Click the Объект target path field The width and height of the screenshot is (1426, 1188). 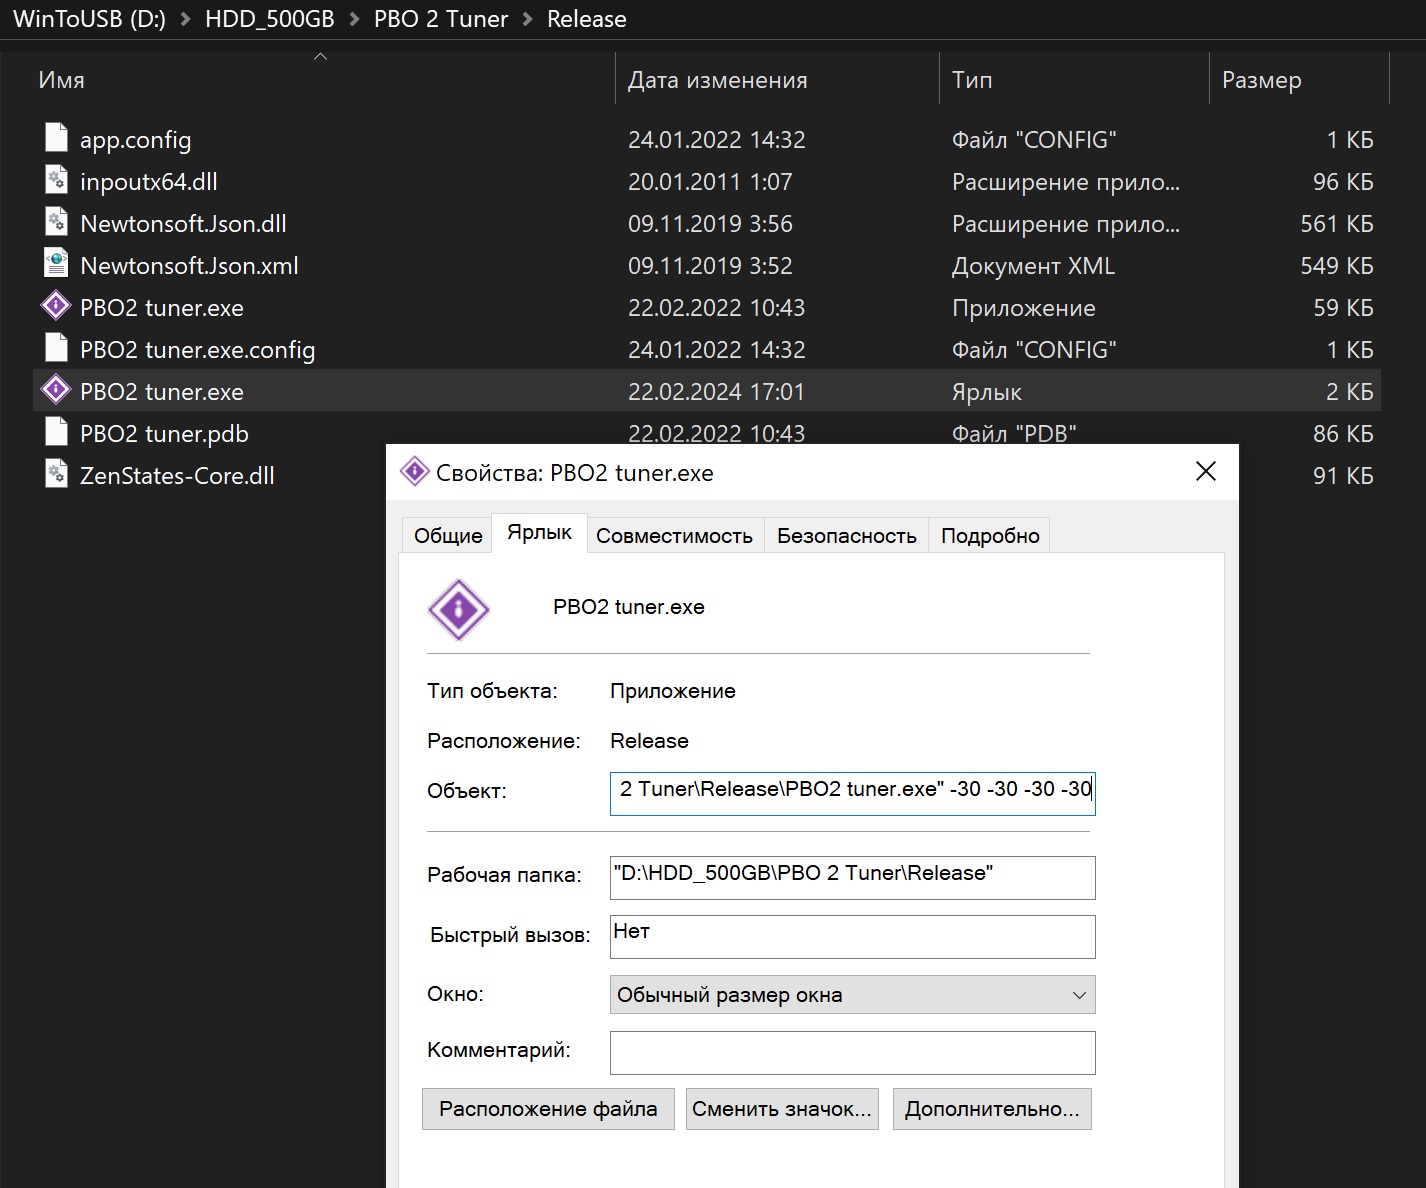coord(852,791)
